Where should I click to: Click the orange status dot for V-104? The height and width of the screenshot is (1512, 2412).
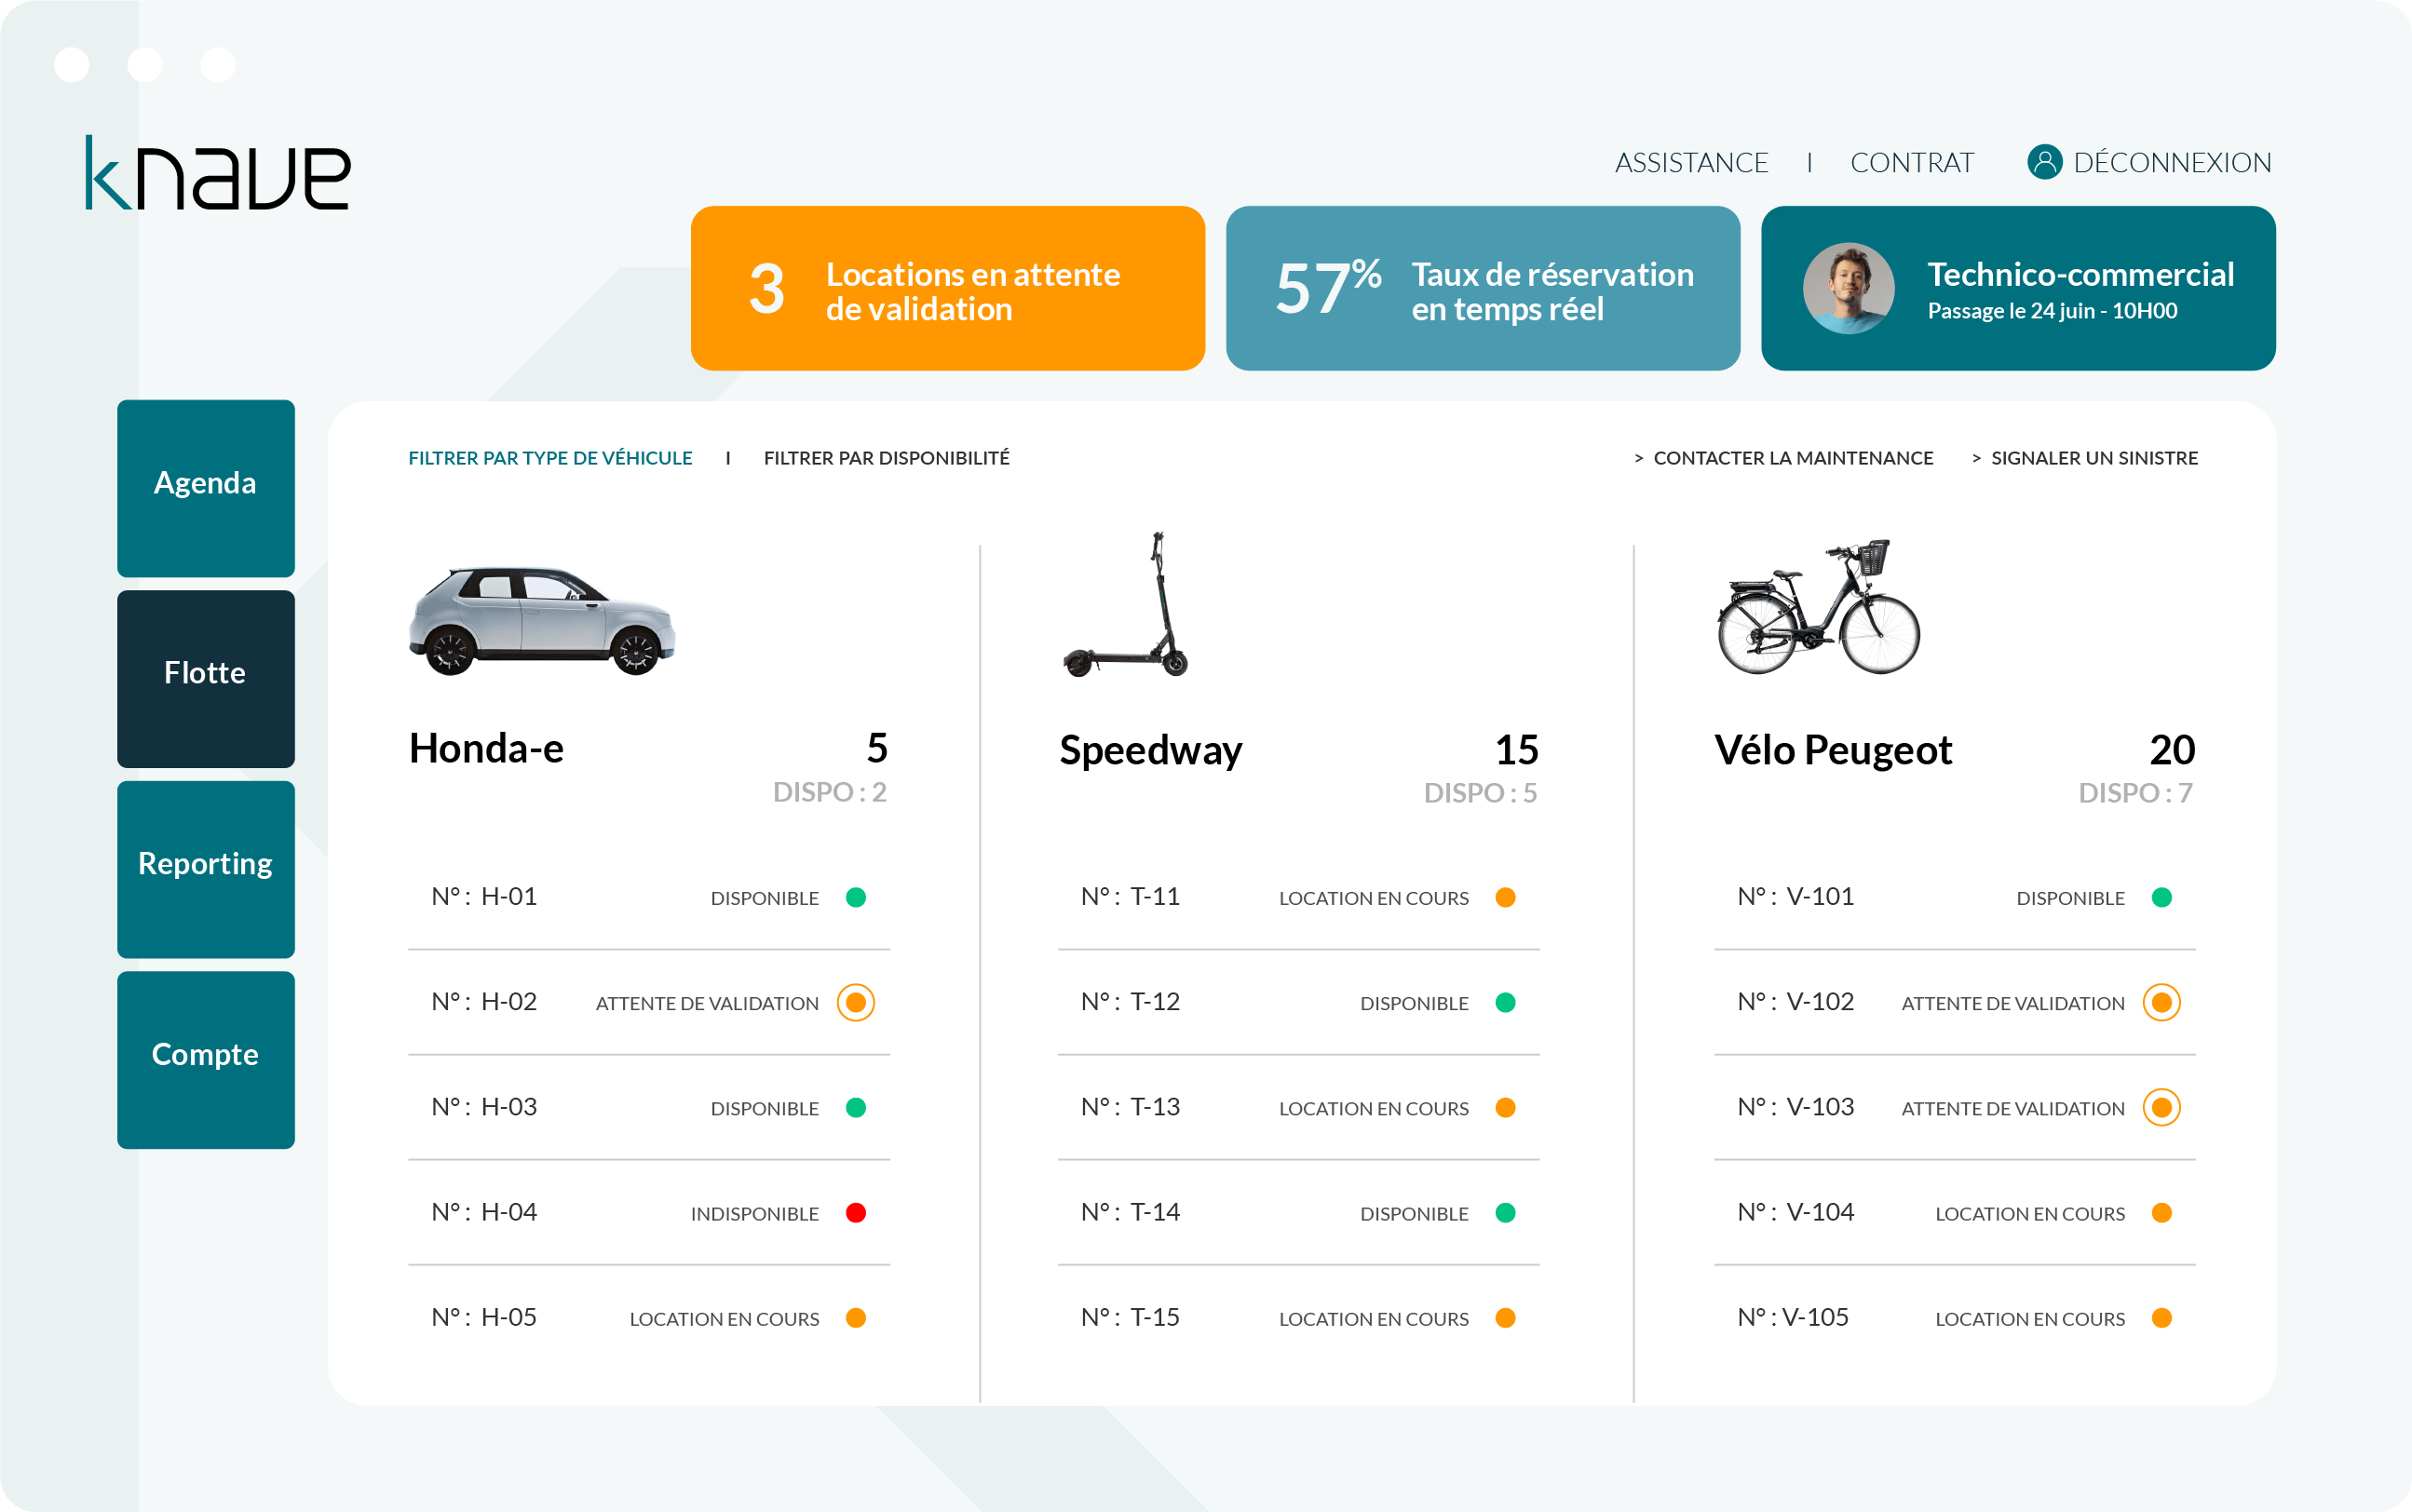(2161, 1212)
